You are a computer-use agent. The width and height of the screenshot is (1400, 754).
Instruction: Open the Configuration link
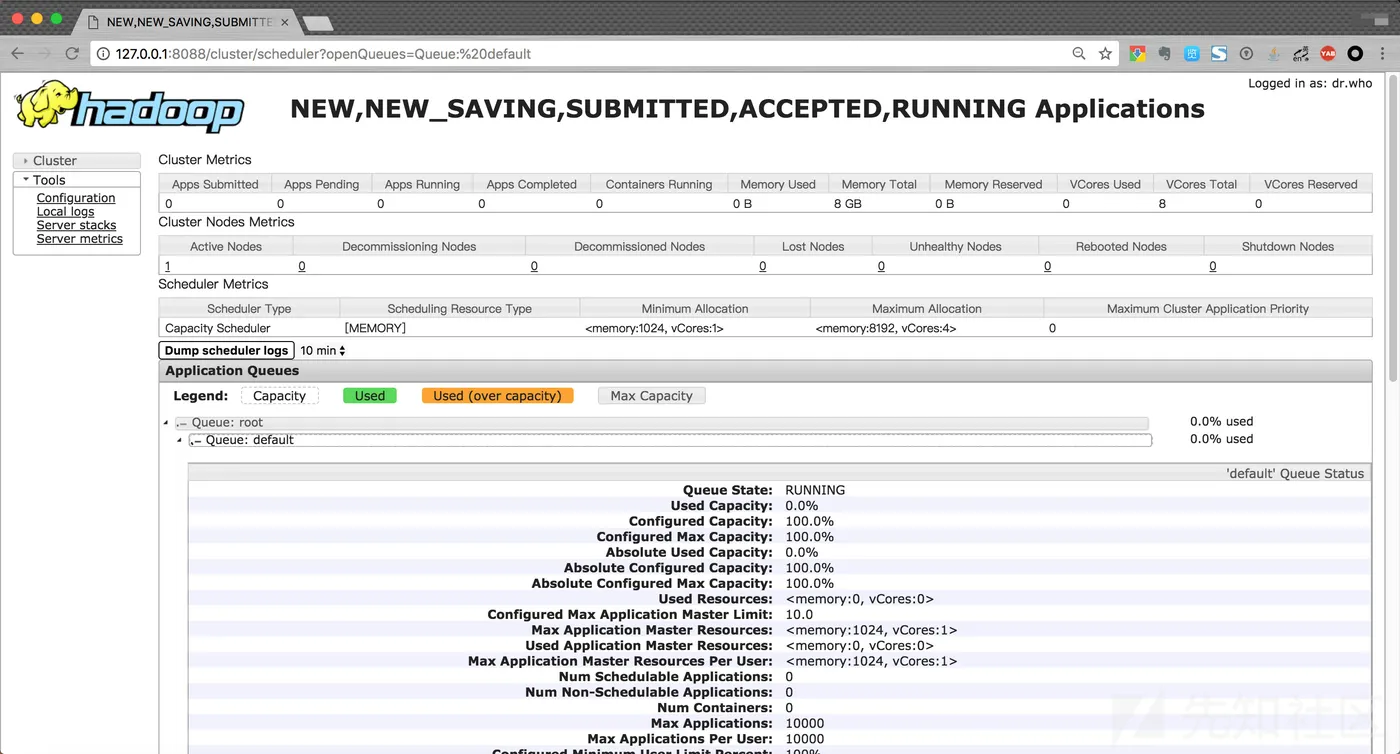pos(76,198)
